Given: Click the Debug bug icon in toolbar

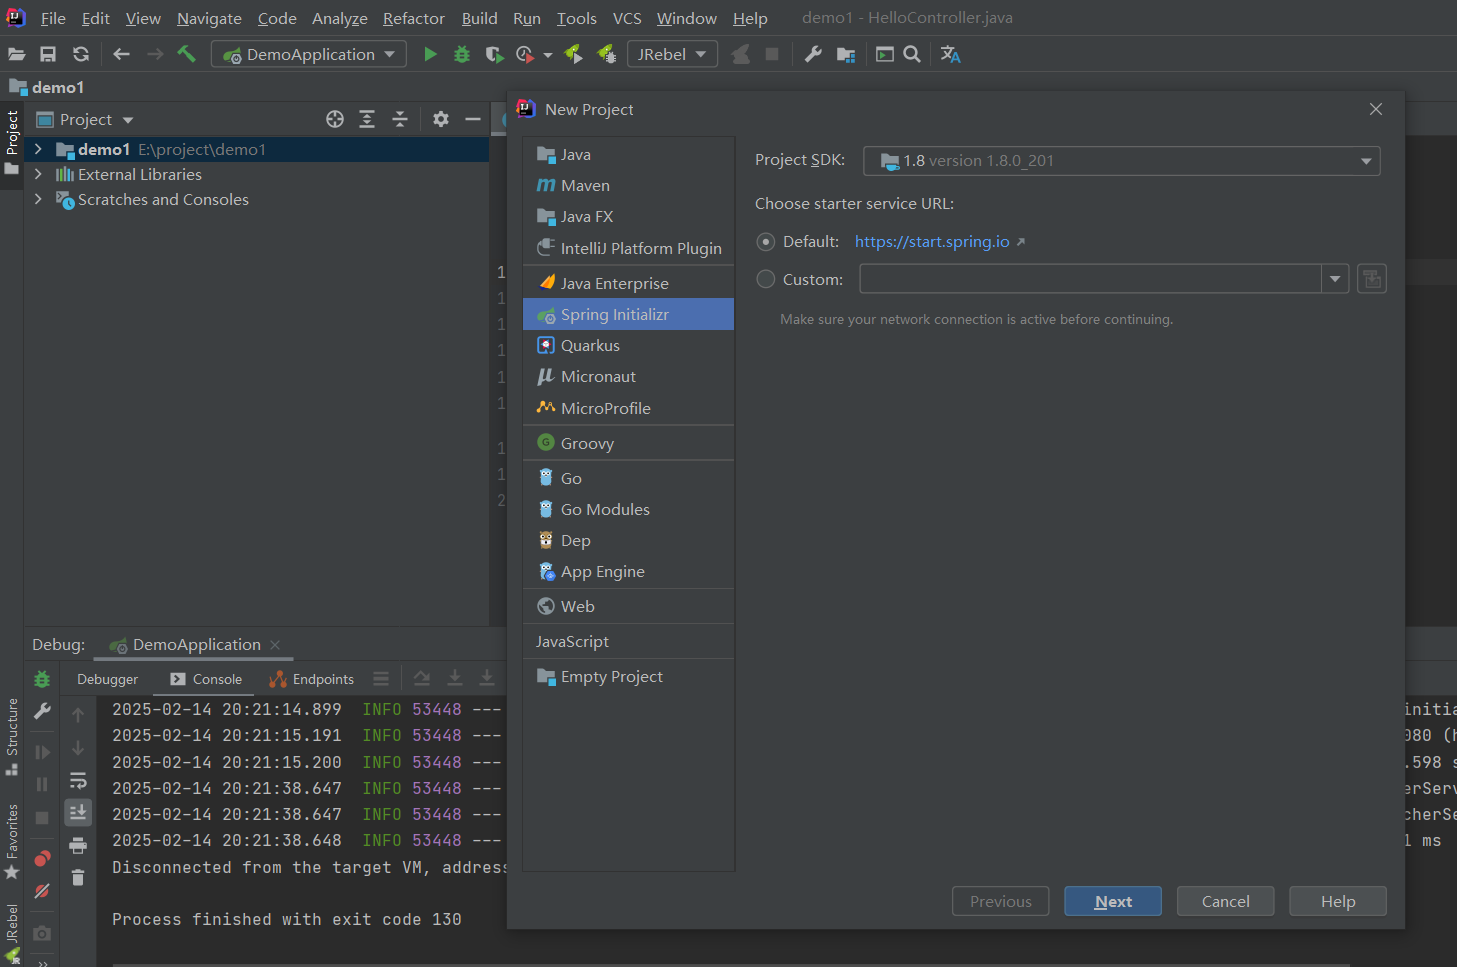Looking at the screenshot, I should point(462,54).
